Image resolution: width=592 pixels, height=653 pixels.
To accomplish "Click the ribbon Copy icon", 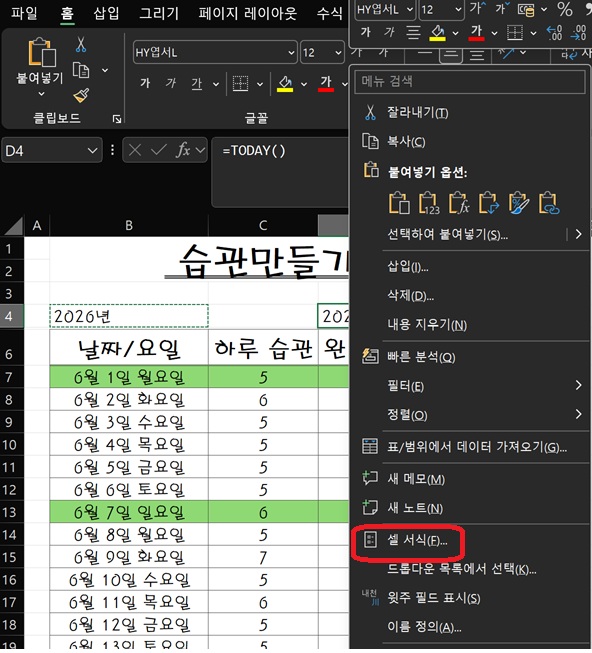I will click(x=81, y=70).
